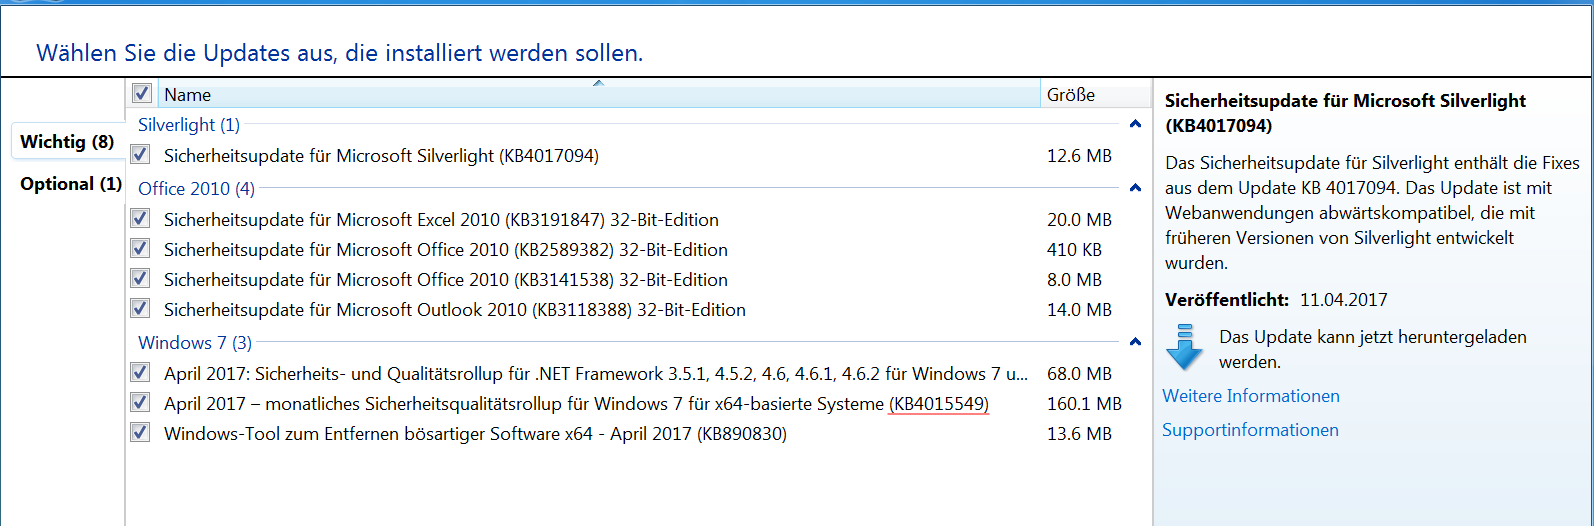Image resolution: width=1594 pixels, height=526 pixels.
Task: Uncheck Outlook 2010 KB3118388 checkbox
Action: (140, 309)
